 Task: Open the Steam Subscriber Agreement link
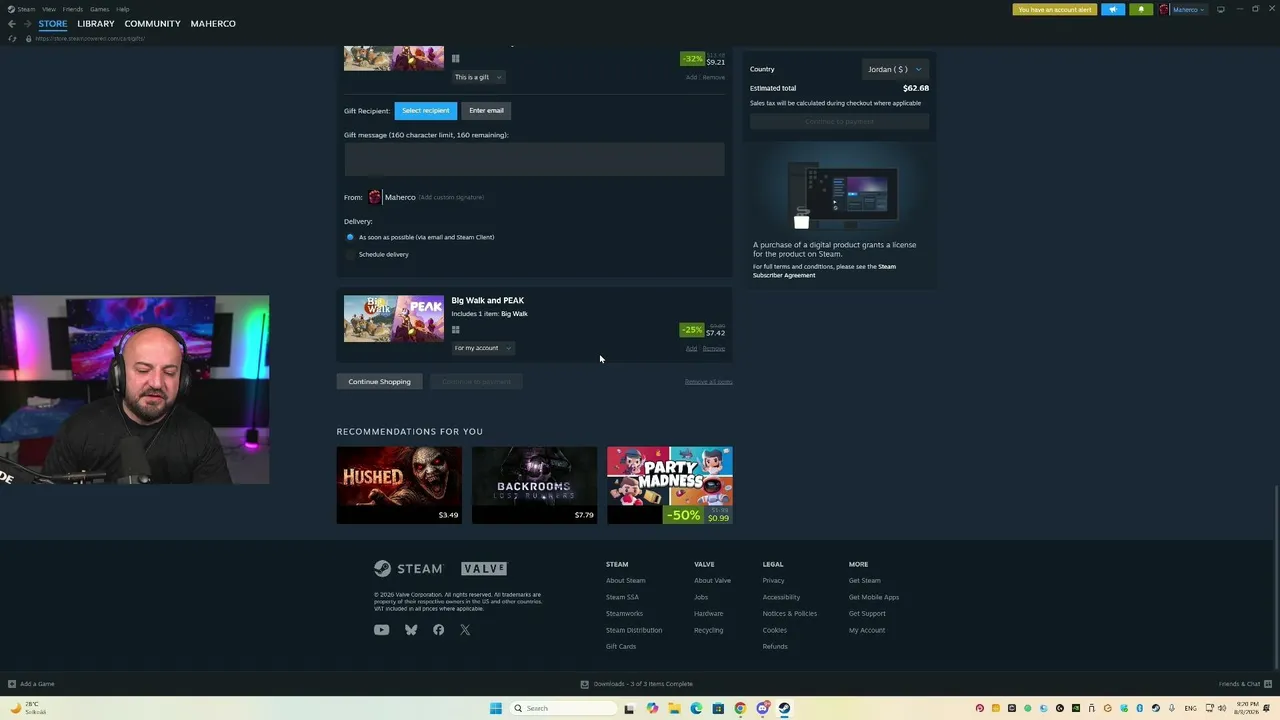tap(824, 271)
